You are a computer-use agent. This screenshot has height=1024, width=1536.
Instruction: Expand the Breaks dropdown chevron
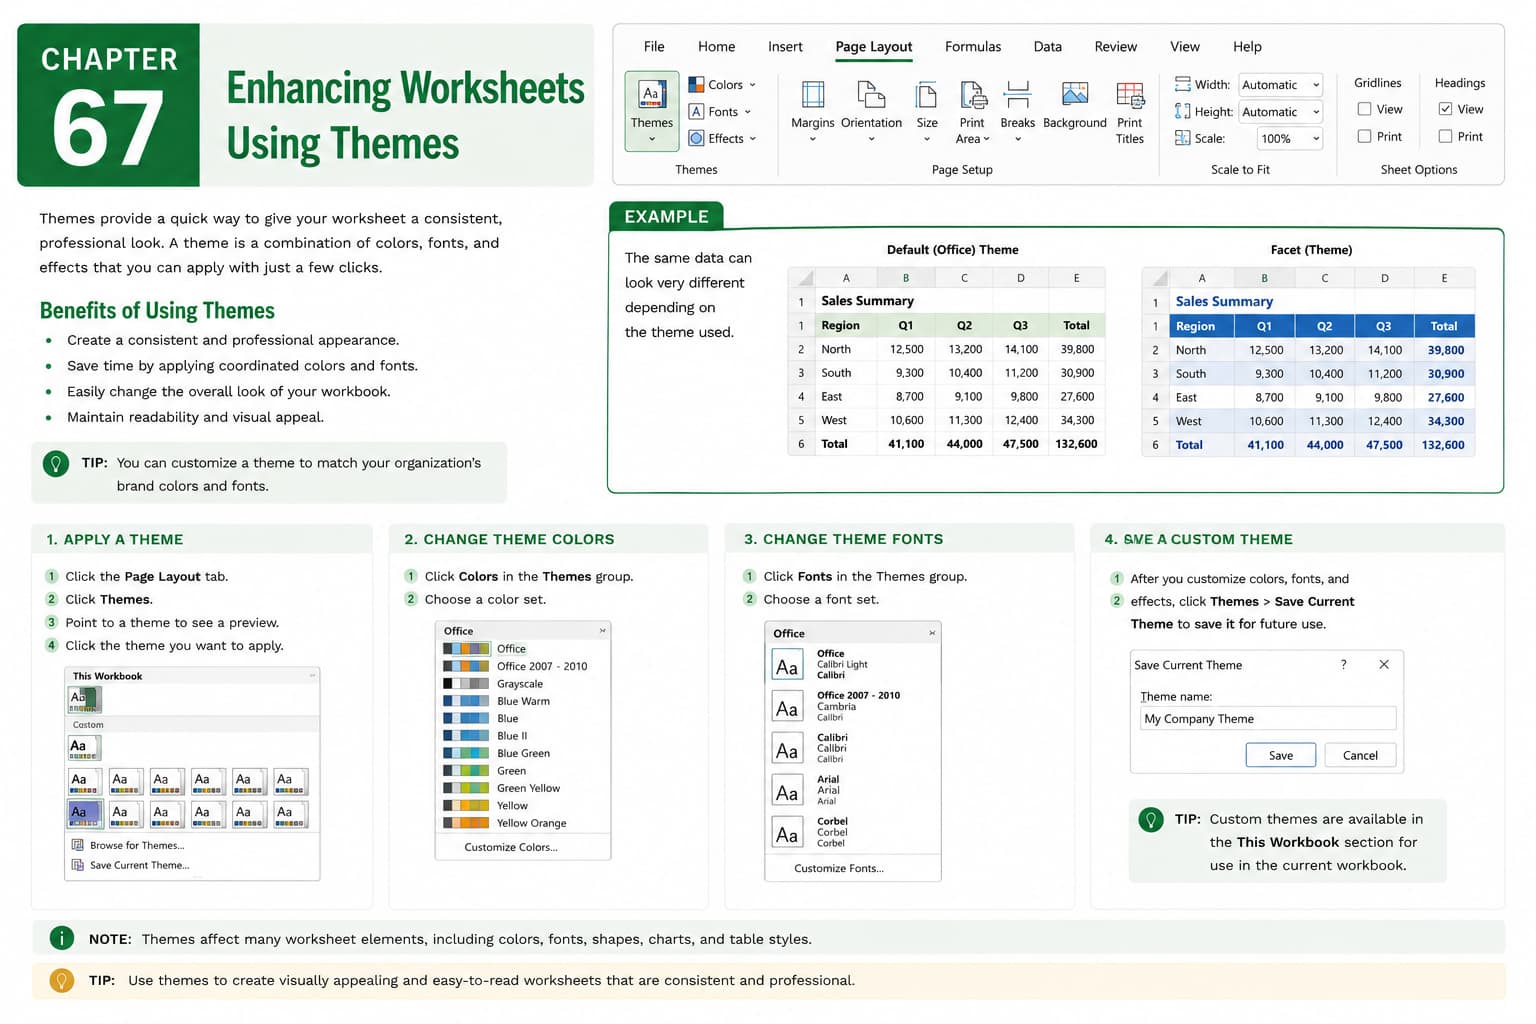pos(1017,140)
